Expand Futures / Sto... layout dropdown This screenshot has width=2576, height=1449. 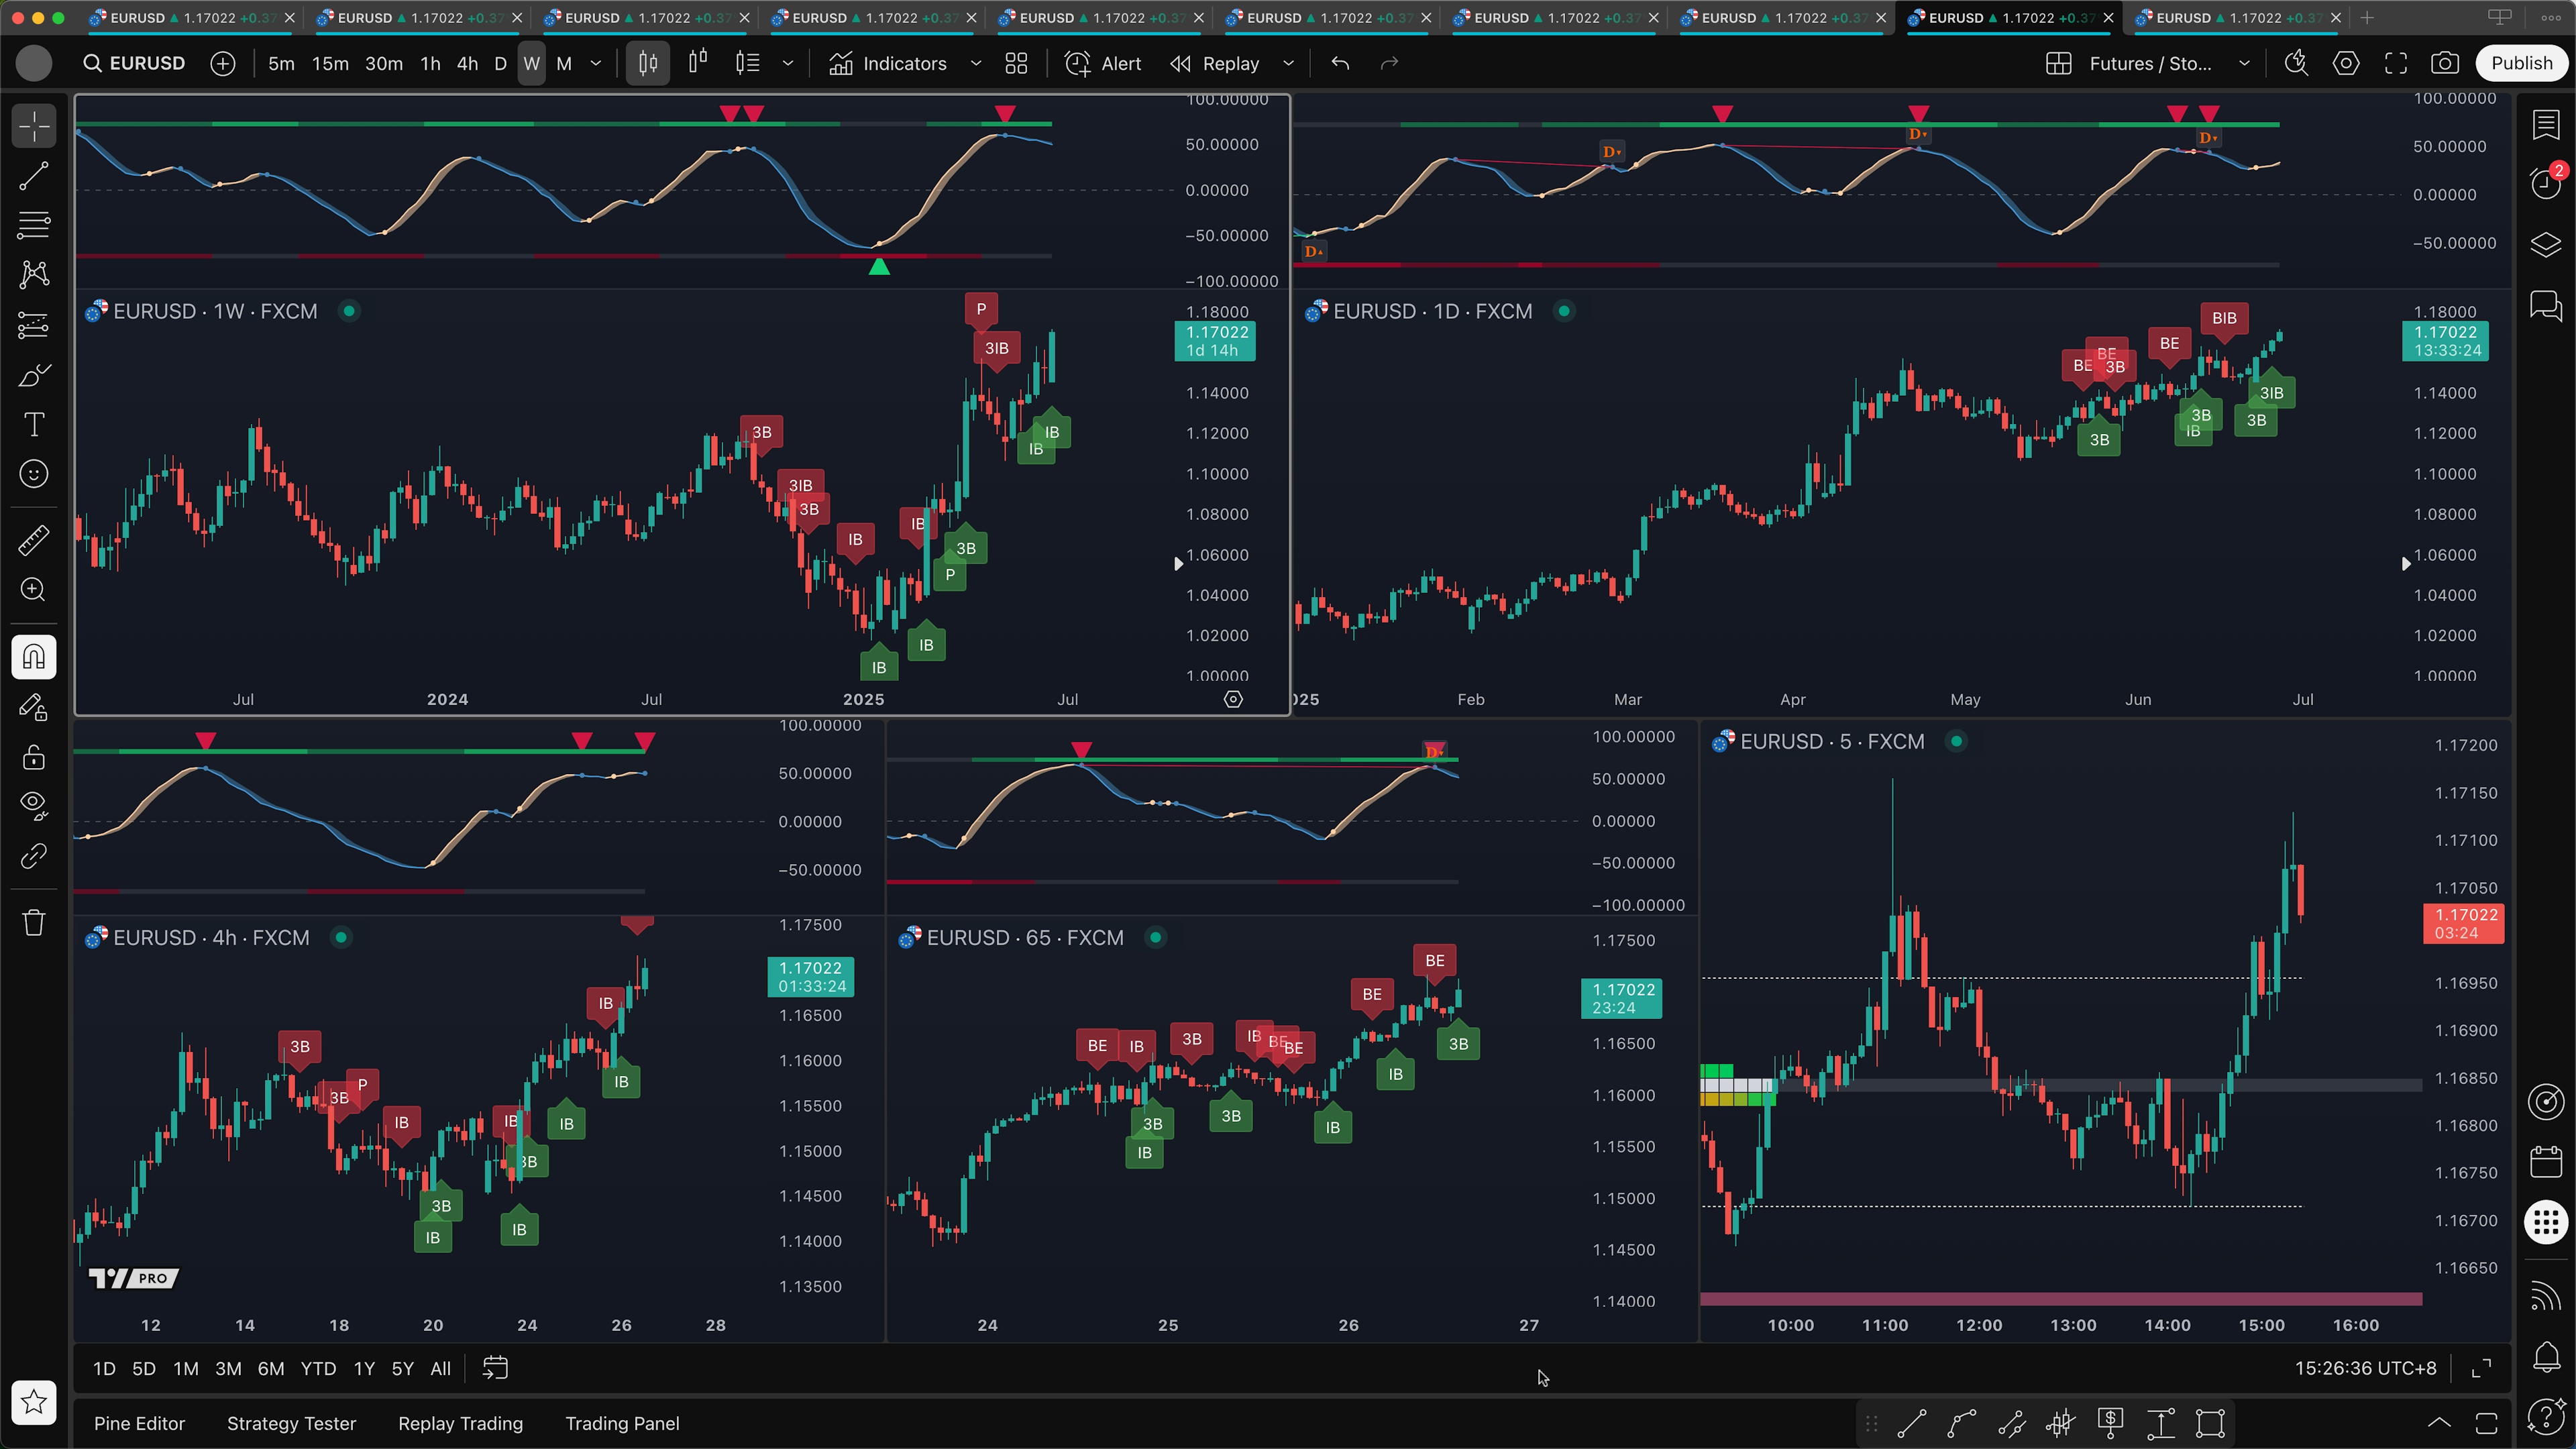(2244, 63)
